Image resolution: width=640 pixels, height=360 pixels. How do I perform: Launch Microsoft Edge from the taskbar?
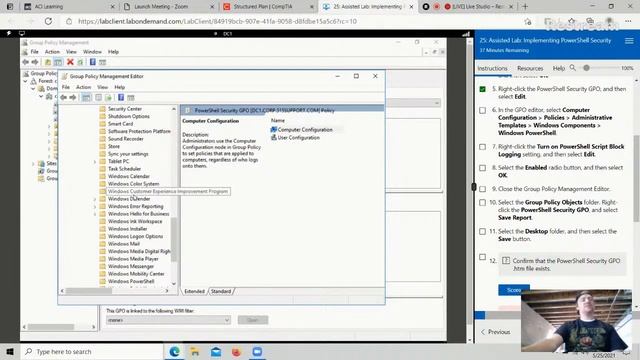(x=174, y=351)
